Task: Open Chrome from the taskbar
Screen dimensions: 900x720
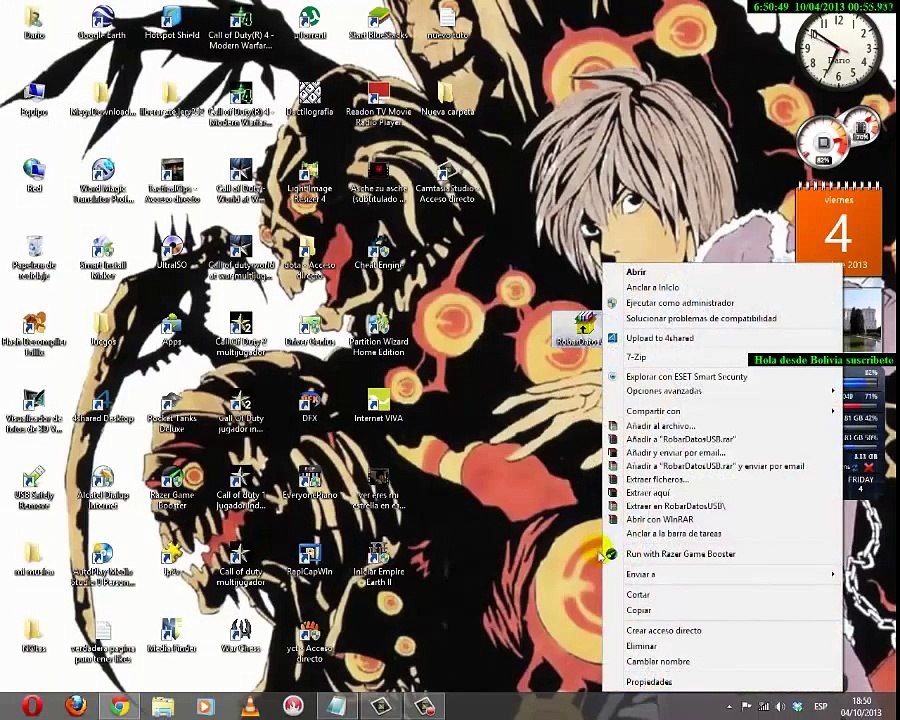Action: pyautogui.click(x=119, y=706)
